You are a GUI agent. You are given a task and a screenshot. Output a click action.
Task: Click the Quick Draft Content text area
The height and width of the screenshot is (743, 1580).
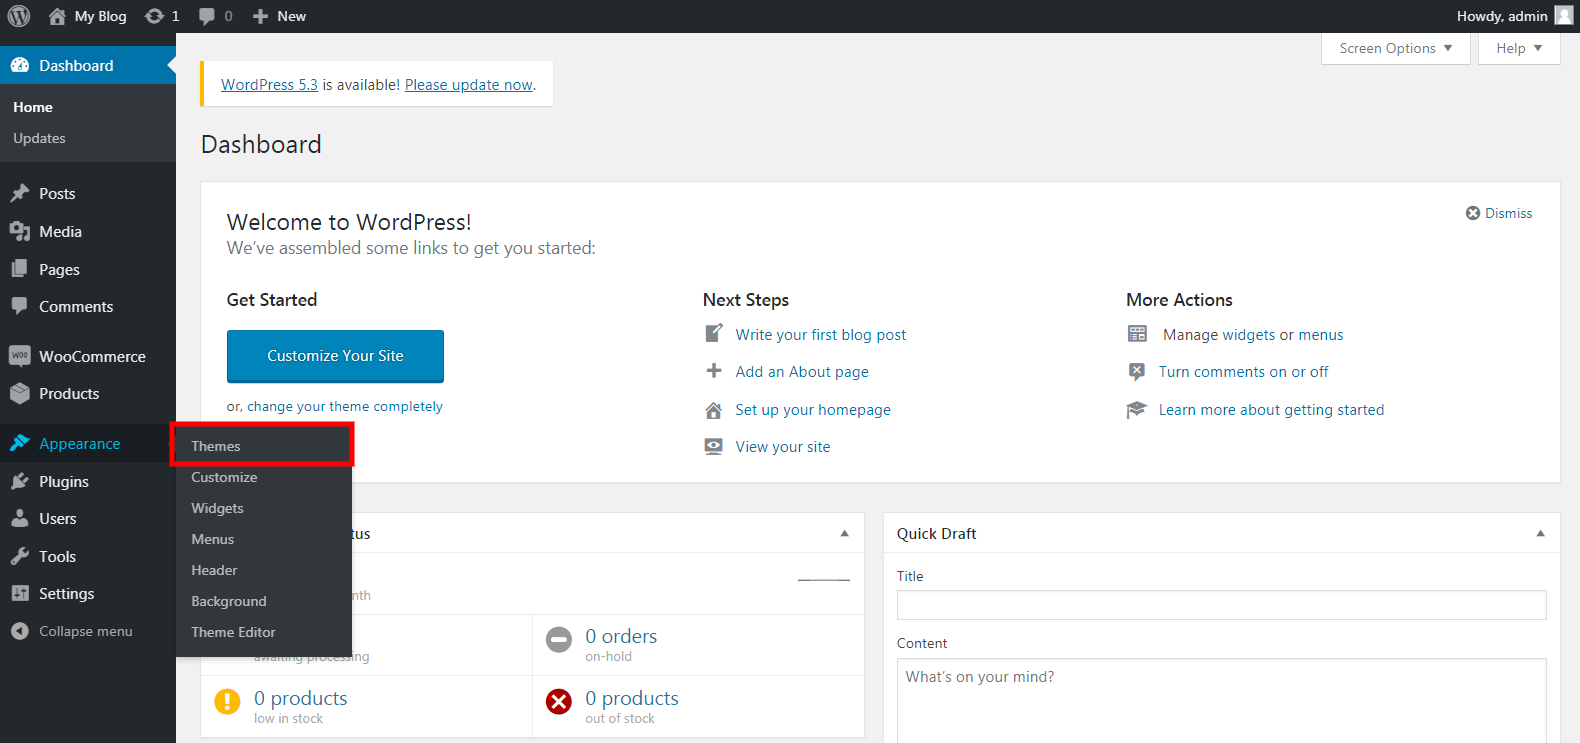[x=1222, y=700]
